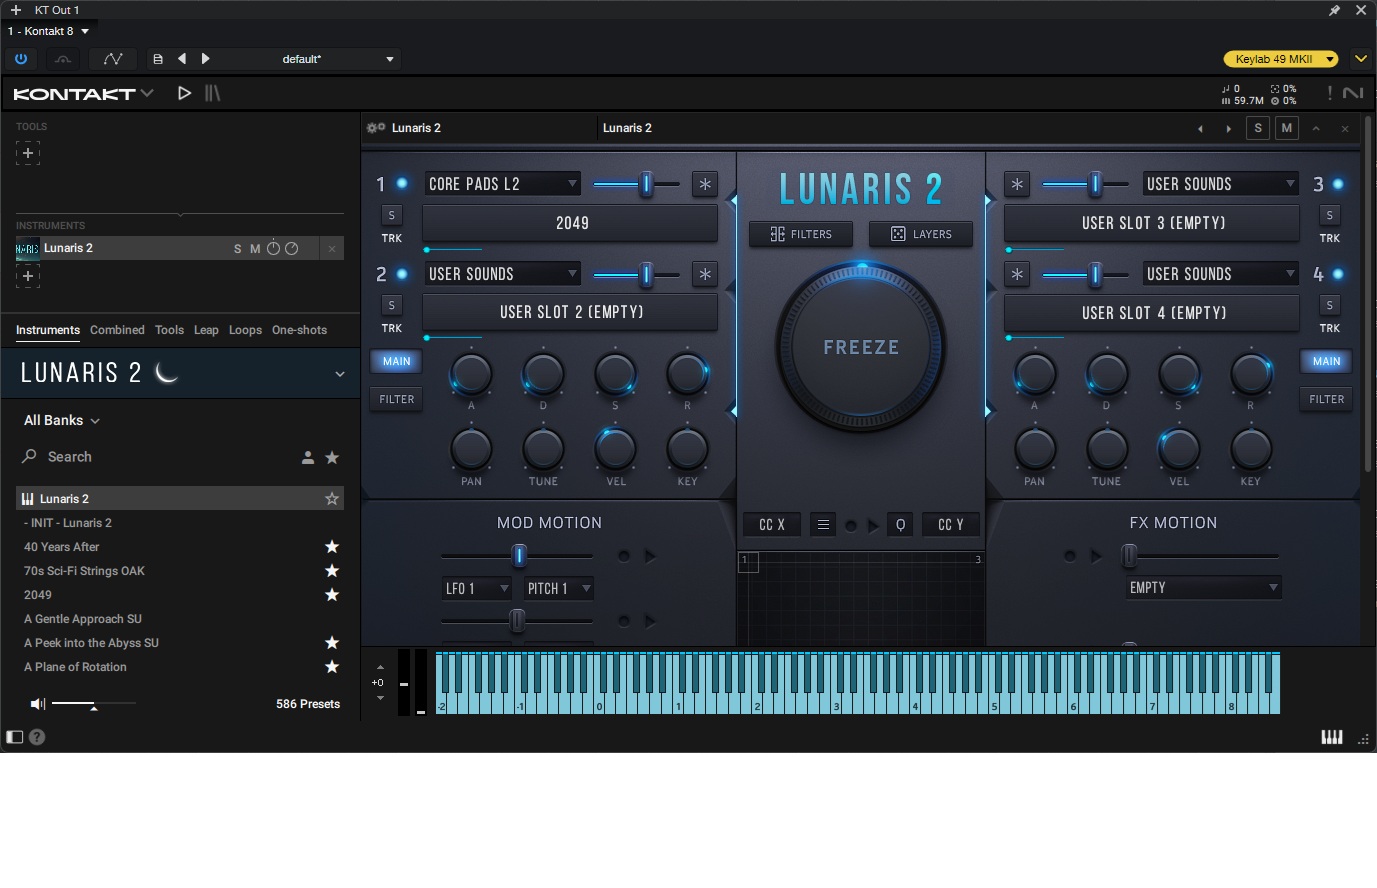
Task: Toggle the plugin power button
Action: (x=20, y=59)
